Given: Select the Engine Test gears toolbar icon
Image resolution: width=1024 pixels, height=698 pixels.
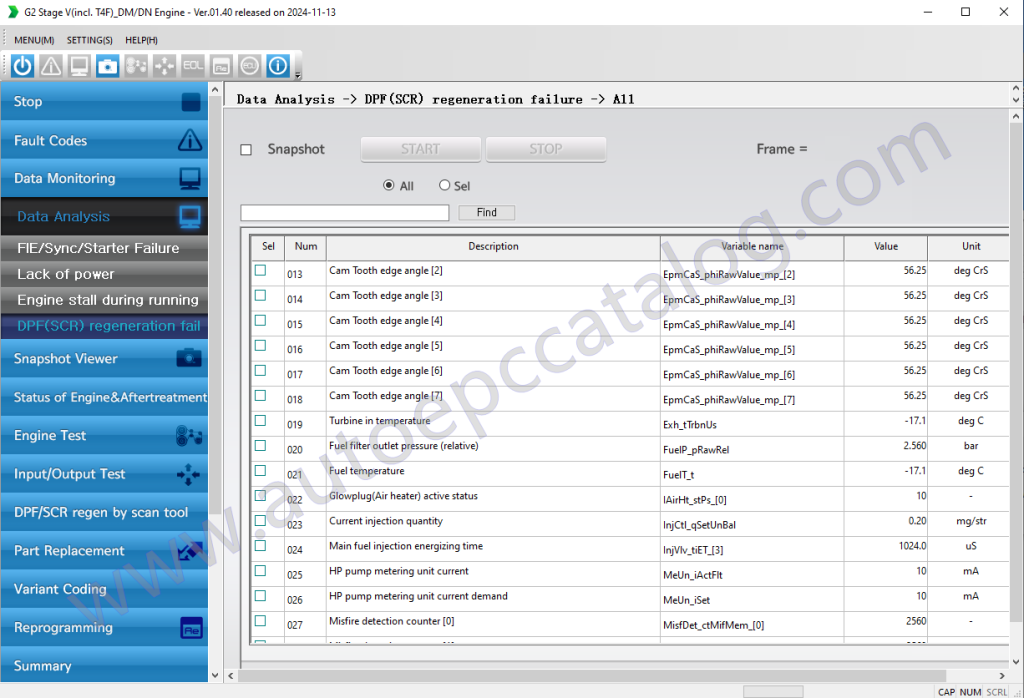Looking at the screenshot, I should tap(135, 66).
